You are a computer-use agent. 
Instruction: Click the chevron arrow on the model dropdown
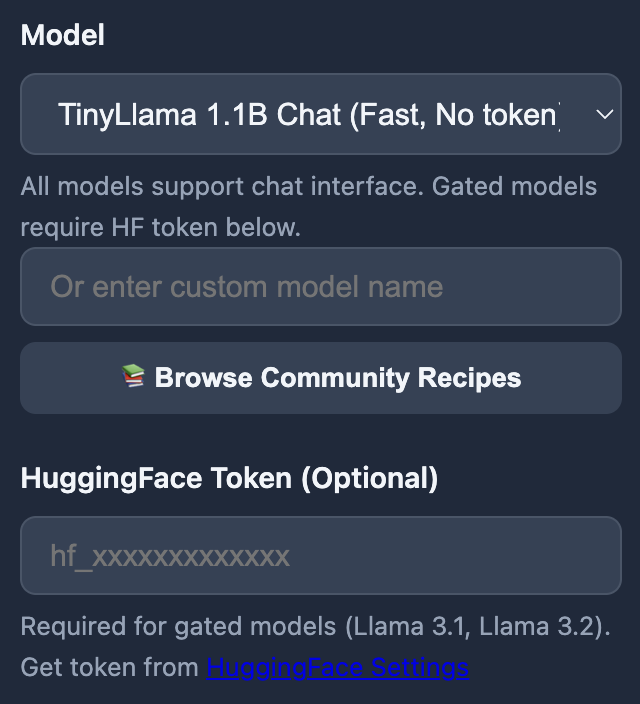tap(603, 114)
